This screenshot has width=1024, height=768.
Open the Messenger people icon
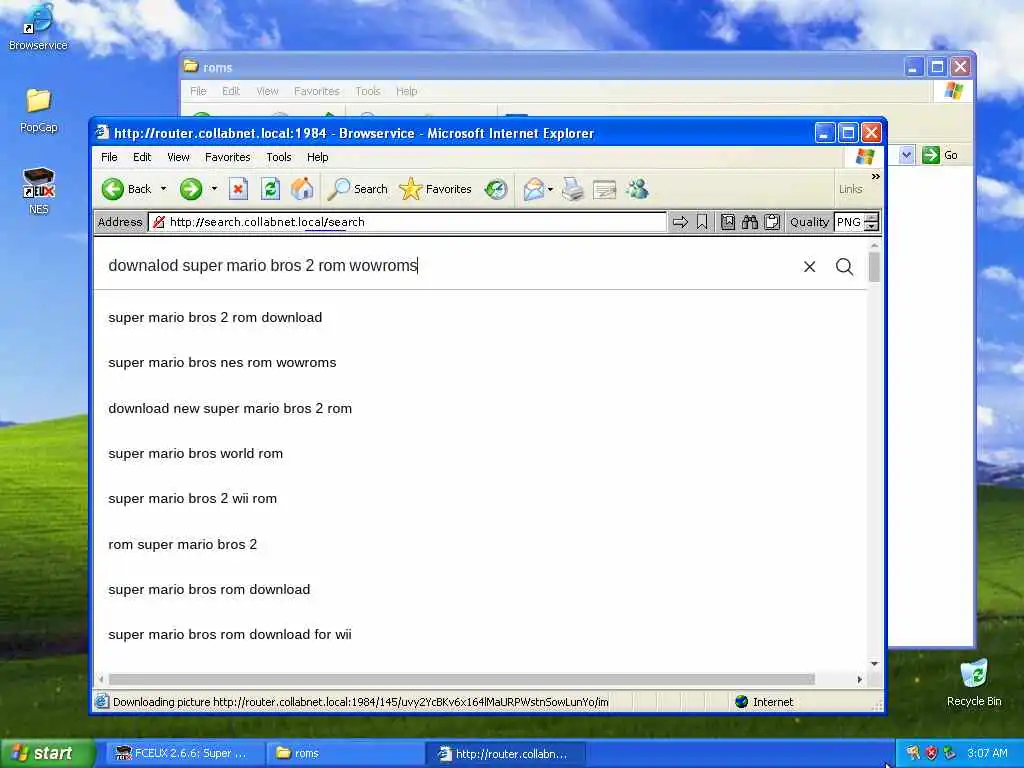pyautogui.click(x=637, y=189)
